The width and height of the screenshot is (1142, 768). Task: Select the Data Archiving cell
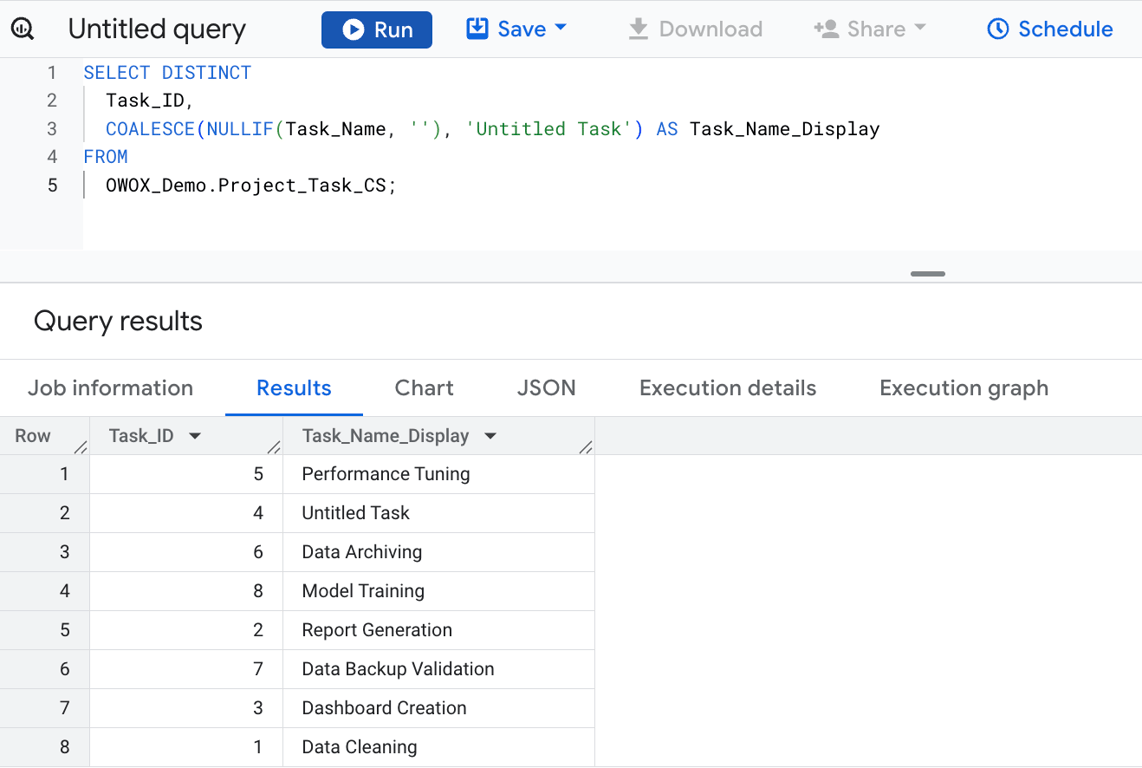pyautogui.click(x=438, y=552)
